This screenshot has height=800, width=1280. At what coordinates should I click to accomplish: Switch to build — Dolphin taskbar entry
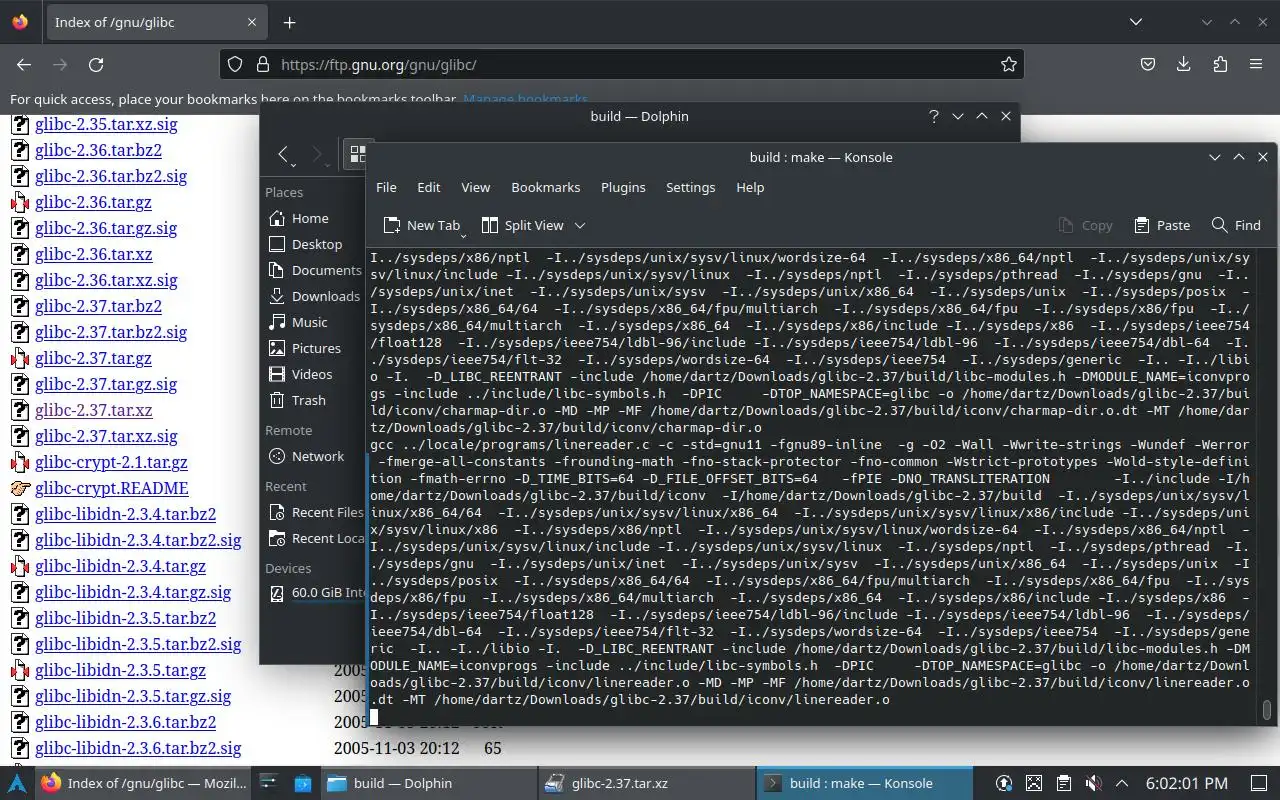(x=428, y=783)
